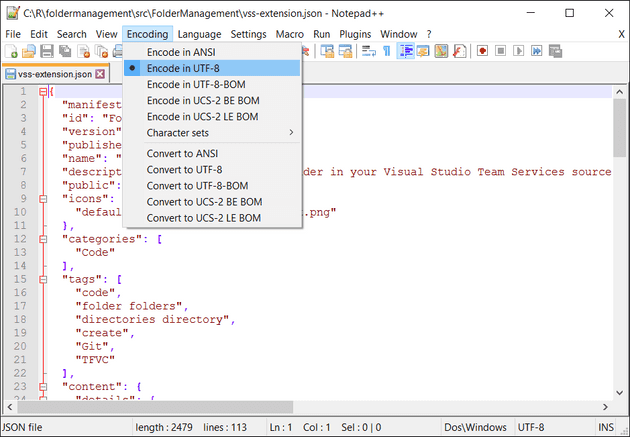The image size is (630, 437).
Task: Open the File menu
Action: pos(13,34)
